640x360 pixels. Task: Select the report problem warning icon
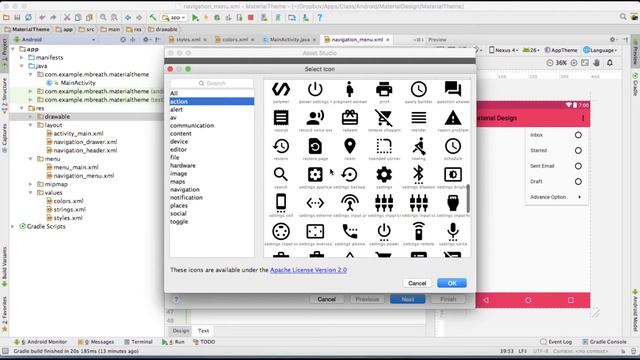453,118
